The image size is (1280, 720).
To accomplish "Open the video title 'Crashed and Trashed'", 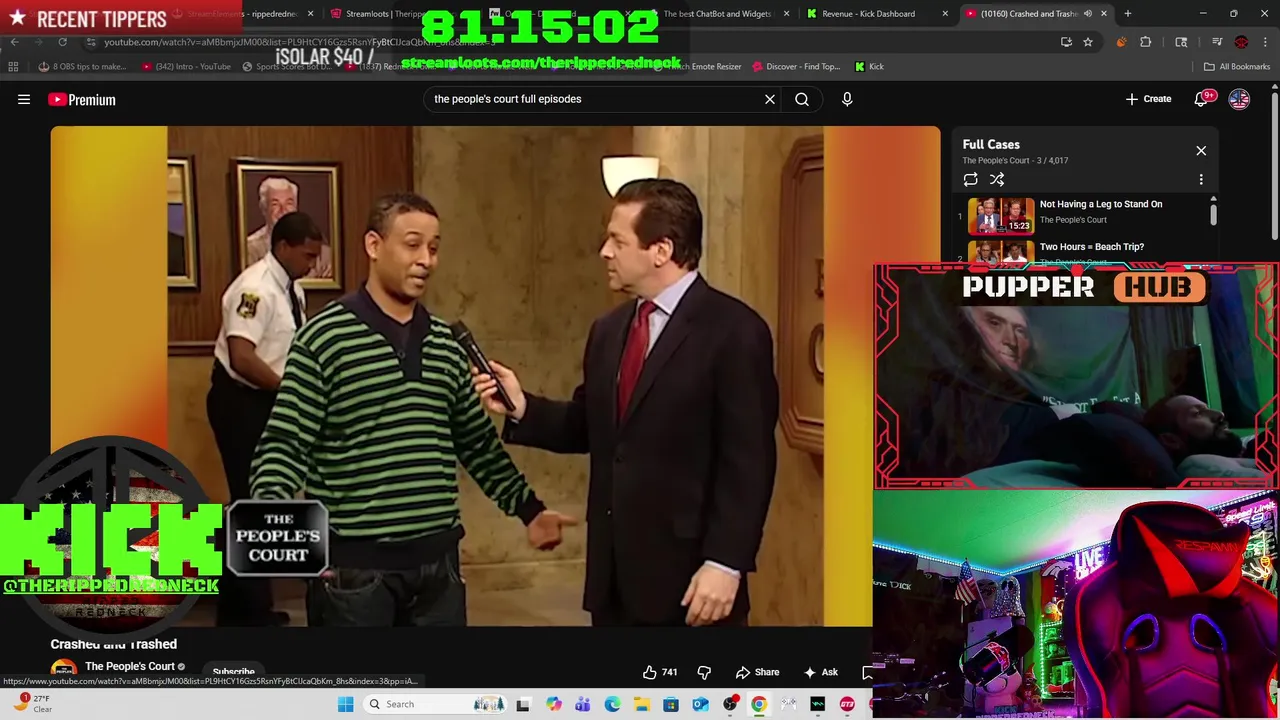I will tap(114, 644).
